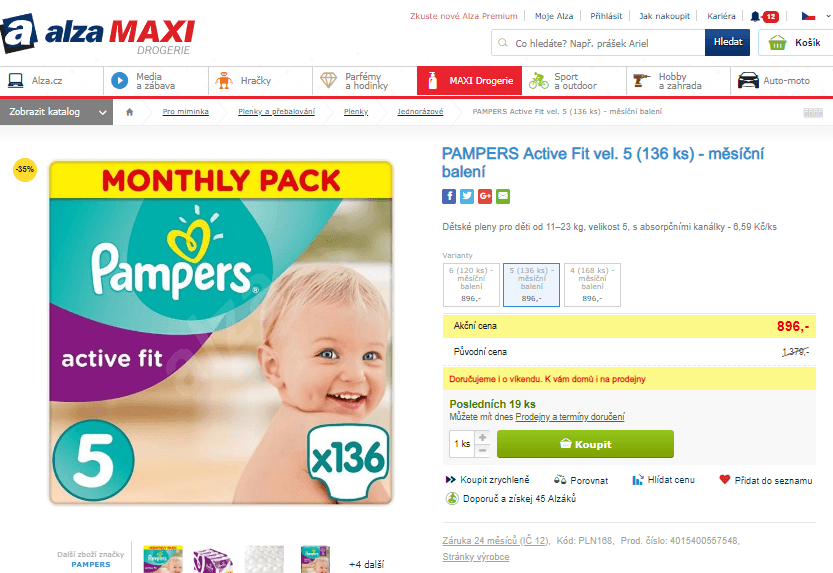Open the Košík shopping basket

coord(795,42)
